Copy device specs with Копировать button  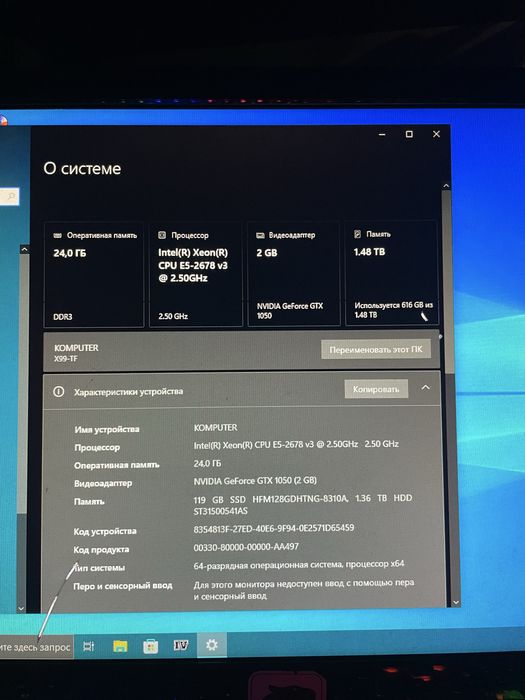tap(376, 389)
